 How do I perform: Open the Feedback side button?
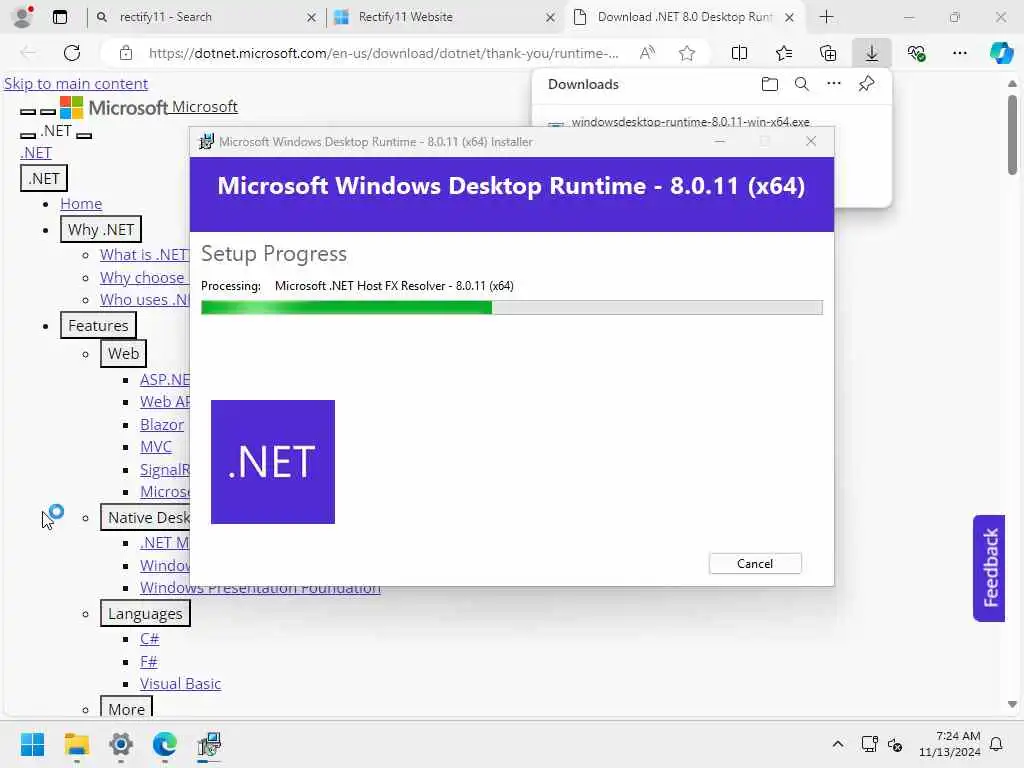pyautogui.click(x=989, y=568)
